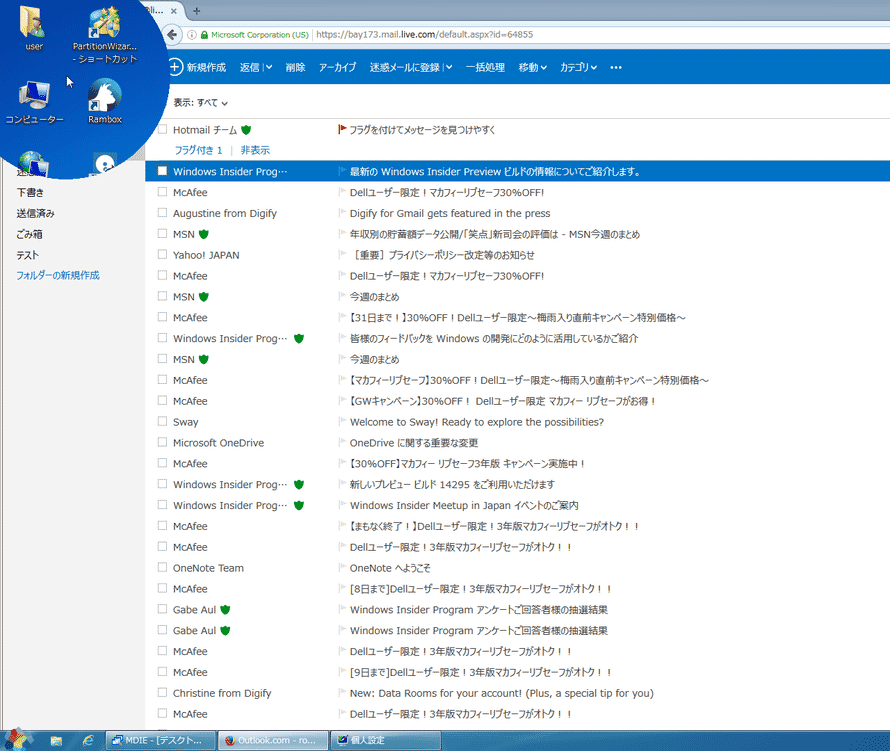Check the OneNote Team checkbox
Image resolution: width=890 pixels, height=751 pixels.
point(162,567)
